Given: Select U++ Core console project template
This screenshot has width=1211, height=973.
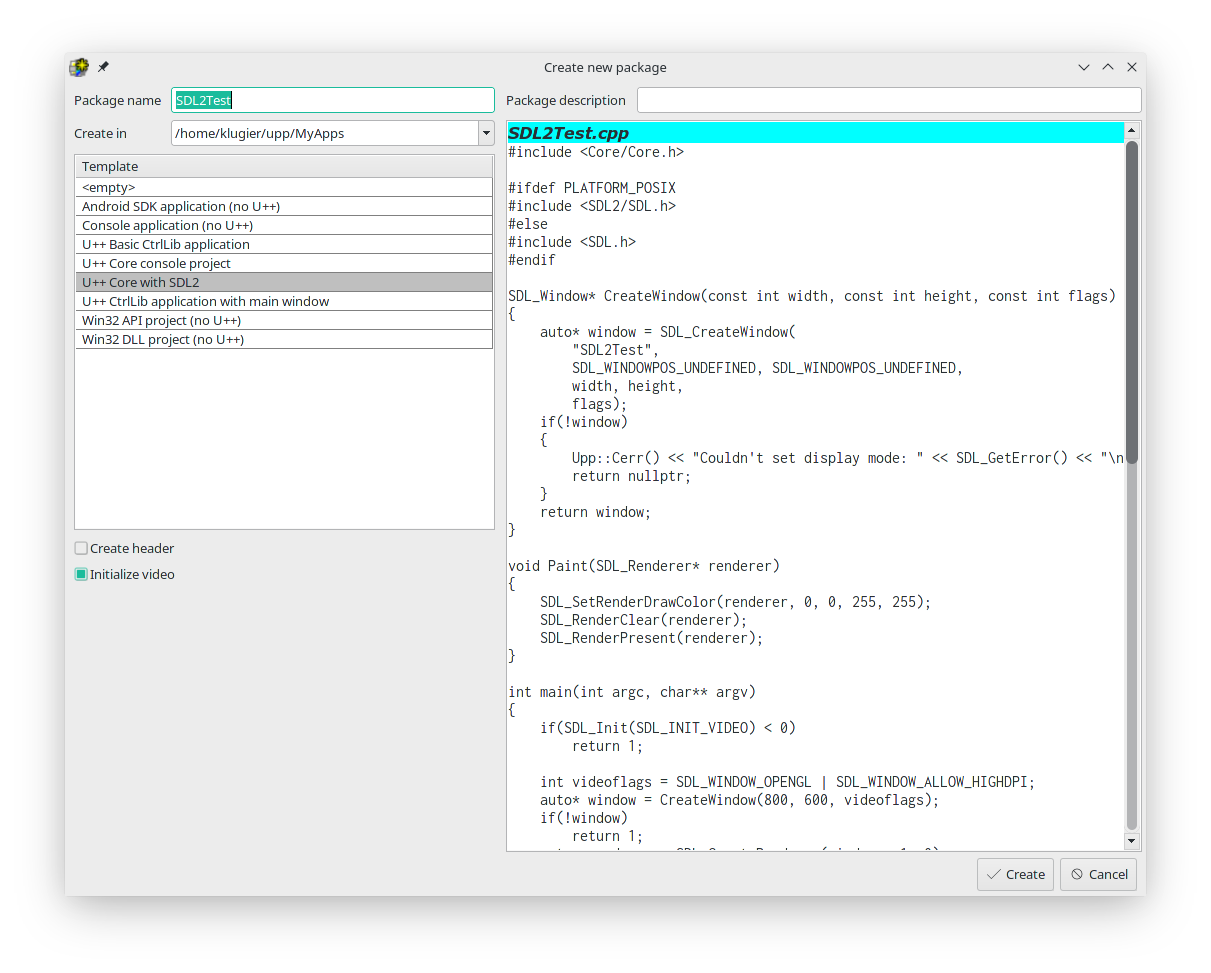Looking at the screenshot, I should pos(284,263).
